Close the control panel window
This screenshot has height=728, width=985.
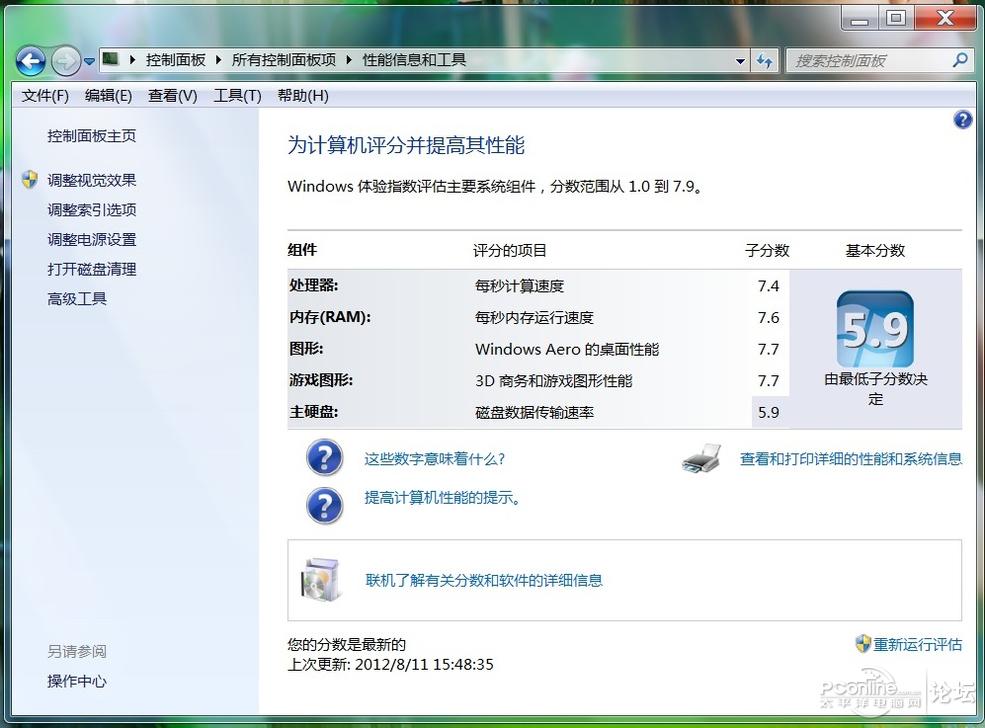pos(945,19)
